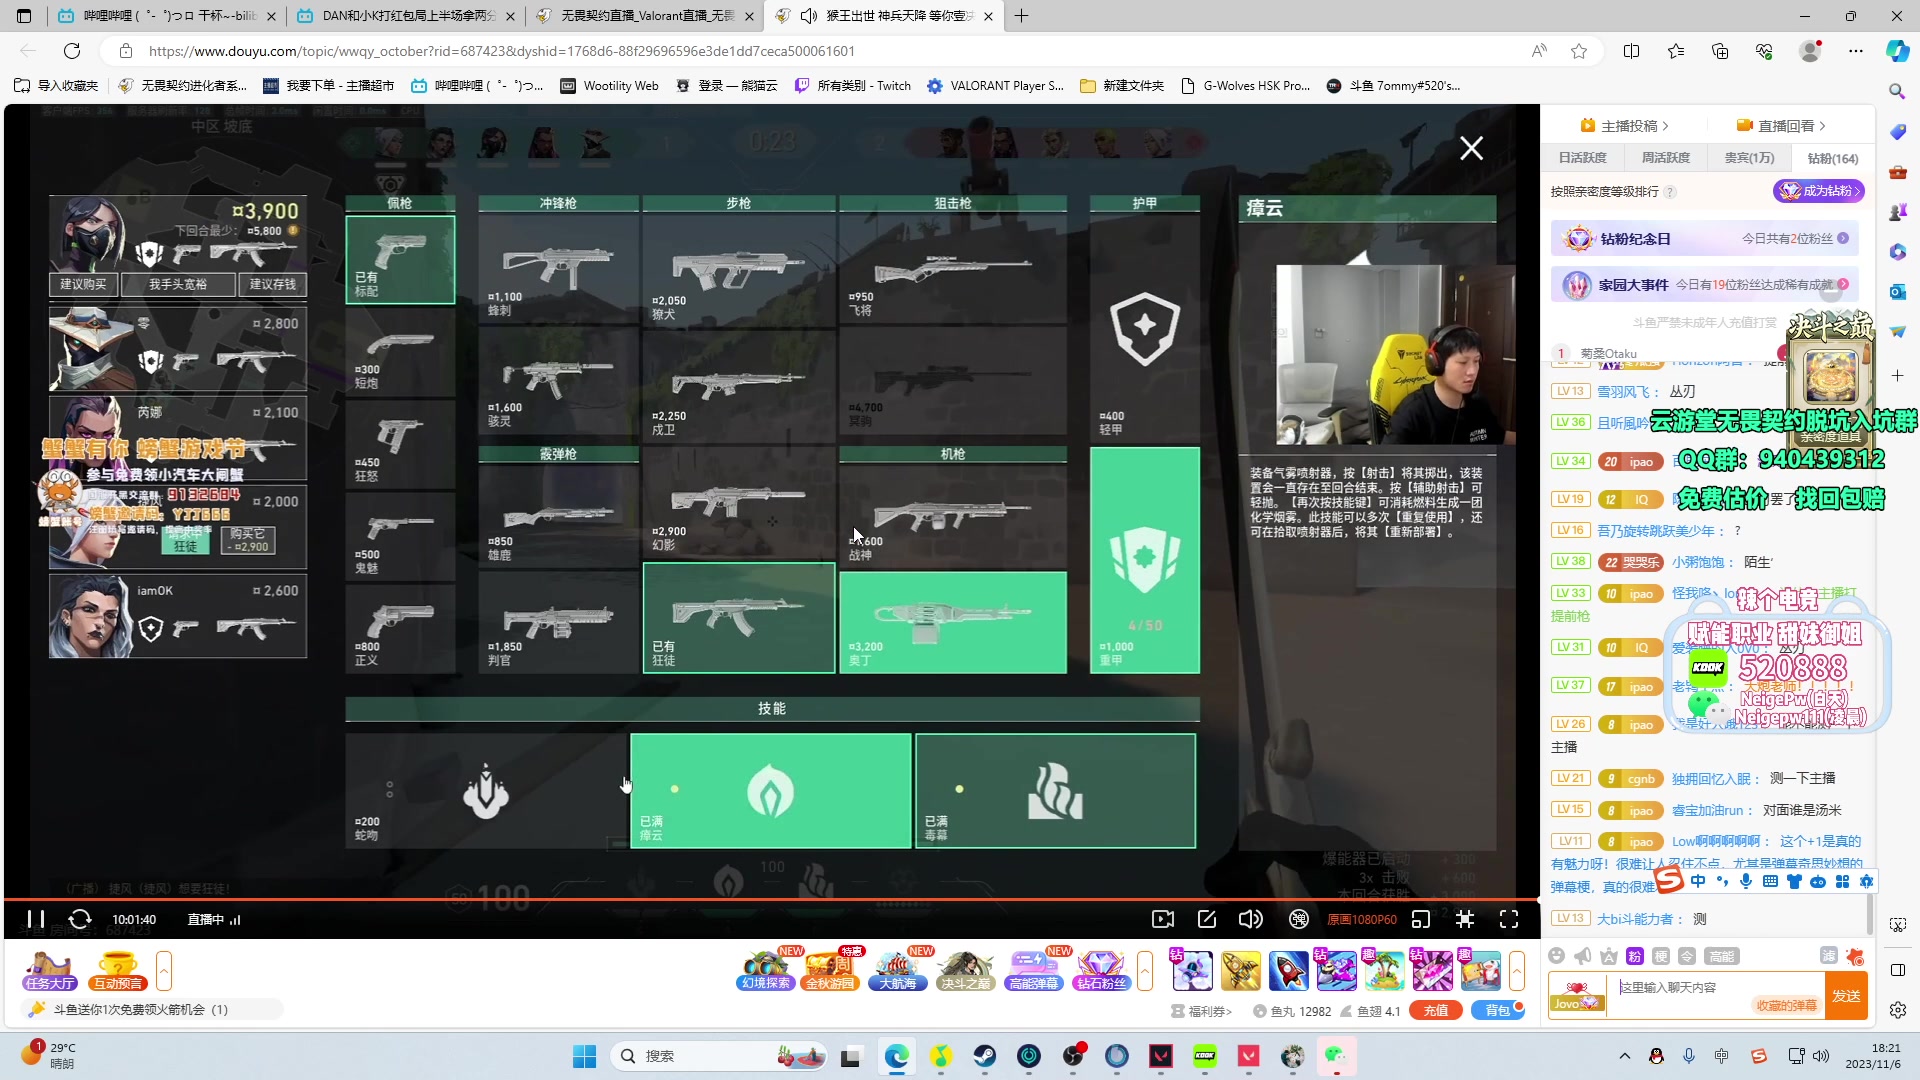Click the emoji smiley icon in chat

pos(1556,956)
